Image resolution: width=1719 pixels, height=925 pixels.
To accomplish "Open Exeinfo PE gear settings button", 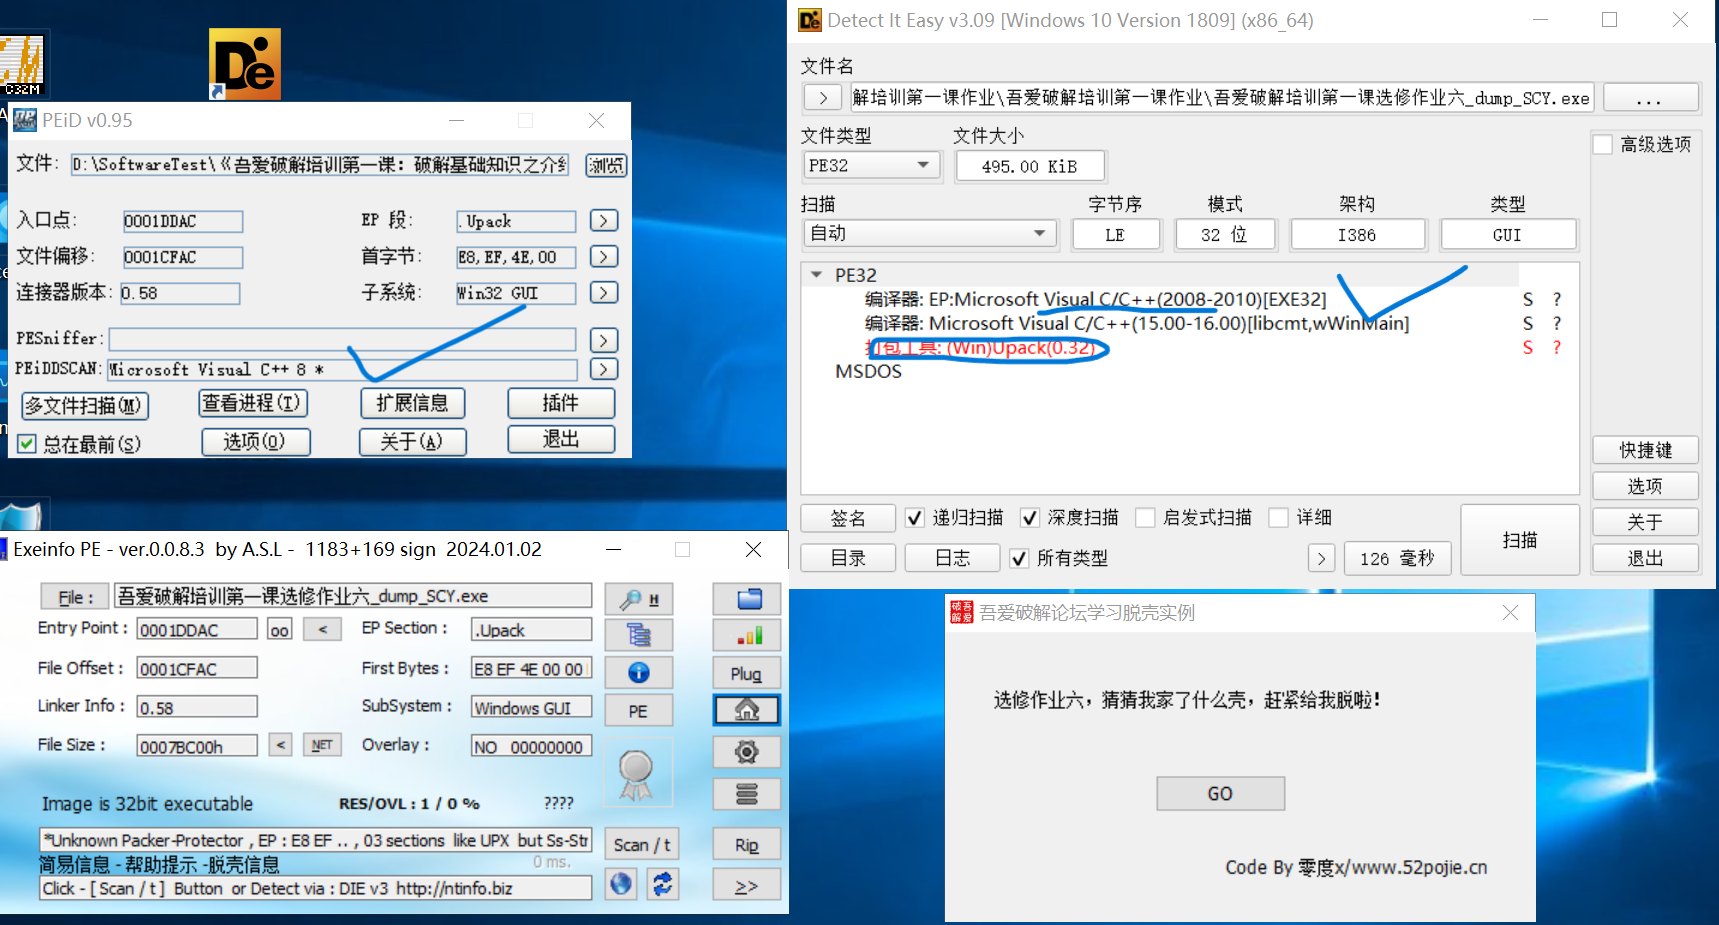I will pyautogui.click(x=747, y=752).
